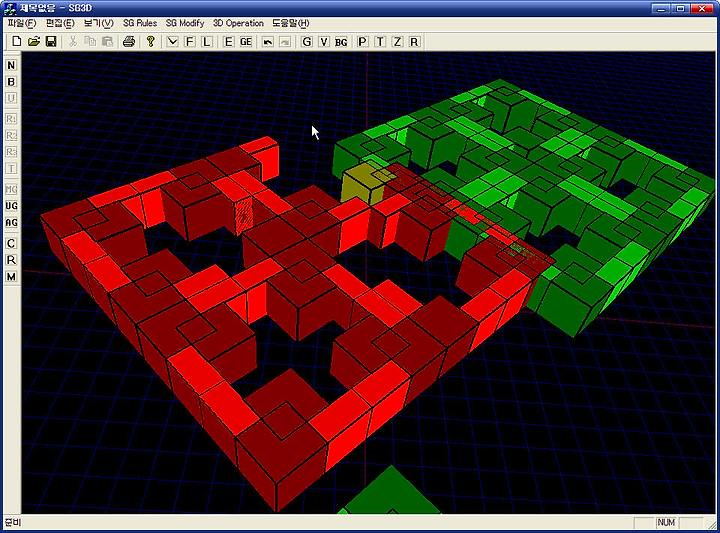Screen dimensions: 720x533
Task: Click the E toolbar button
Action: (x=228, y=42)
